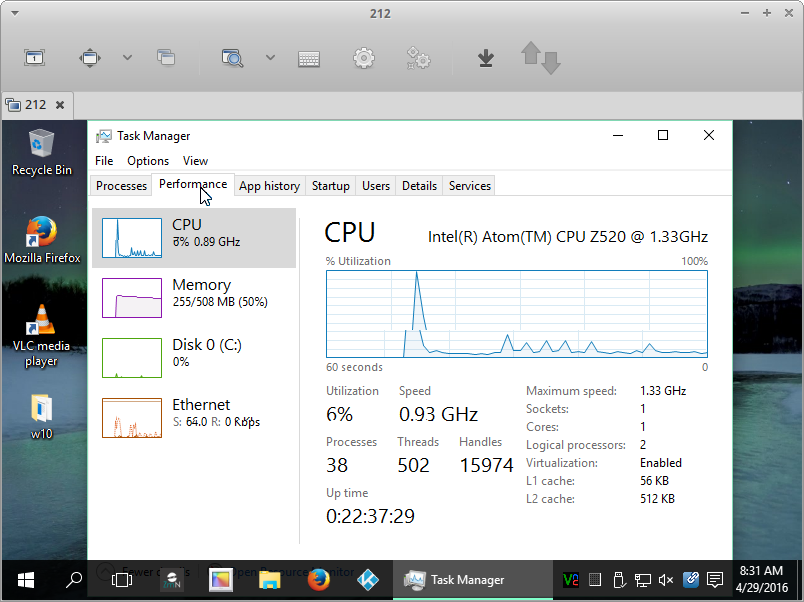Click the fit-to-window scaling icon in the viewer toolbar

pyautogui.click(x=90, y=57)
